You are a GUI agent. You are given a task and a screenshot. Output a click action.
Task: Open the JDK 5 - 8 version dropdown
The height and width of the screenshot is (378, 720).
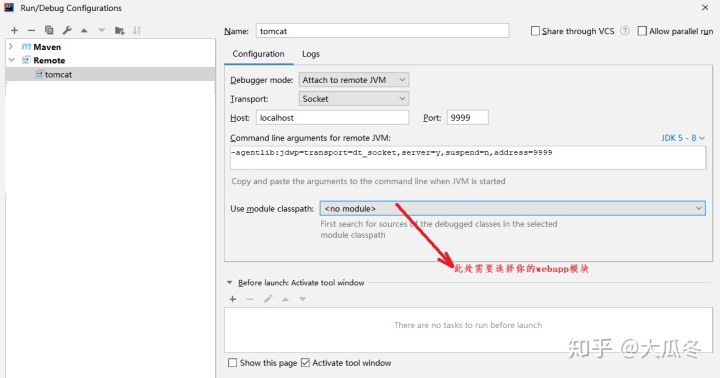(x=683, y=138)
